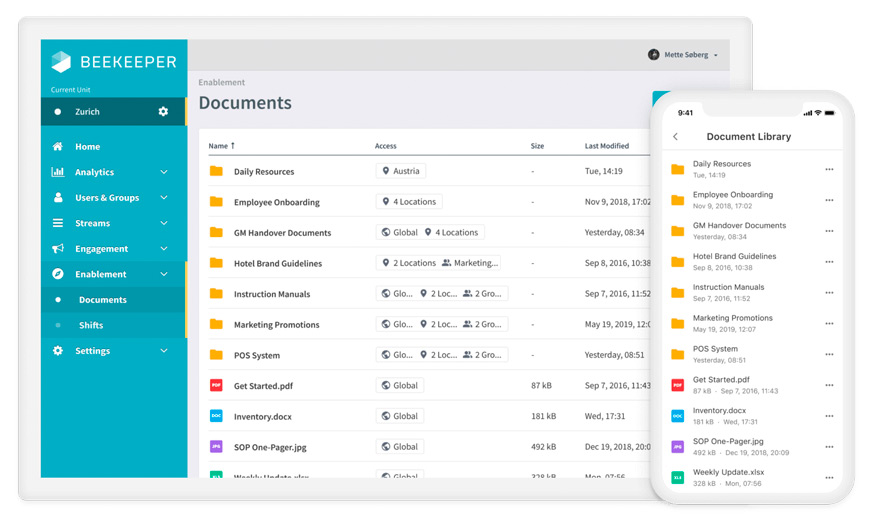The height and width of the screenshot is (525, 873).
Task: Open Instruction Manuals in the table
Action: click(272, 294)
